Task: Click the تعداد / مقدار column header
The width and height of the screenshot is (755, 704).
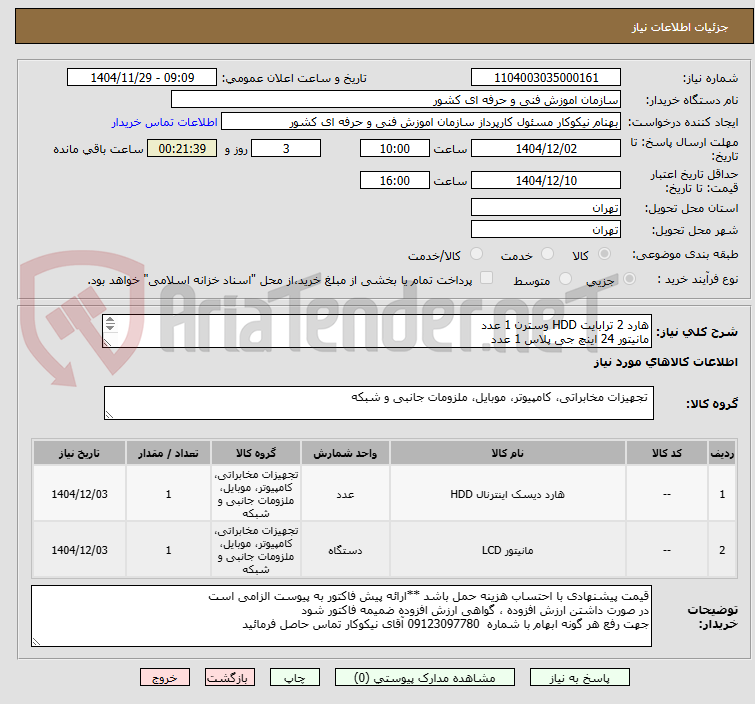Action: 168,453
